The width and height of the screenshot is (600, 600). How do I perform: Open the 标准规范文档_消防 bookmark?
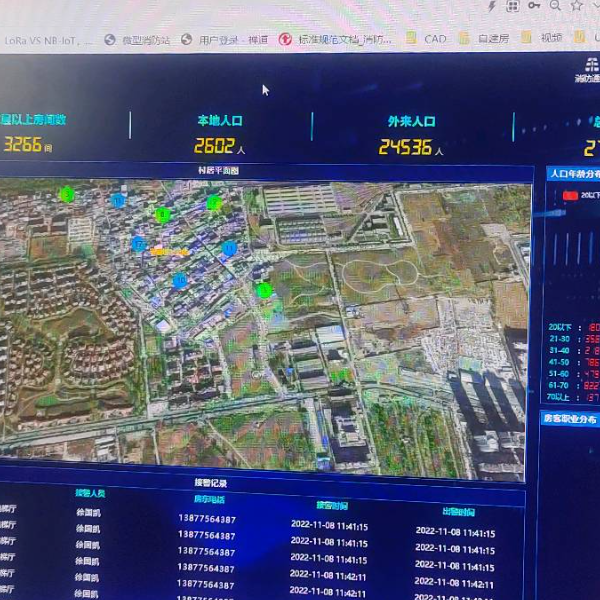click(x=335, y=39)
